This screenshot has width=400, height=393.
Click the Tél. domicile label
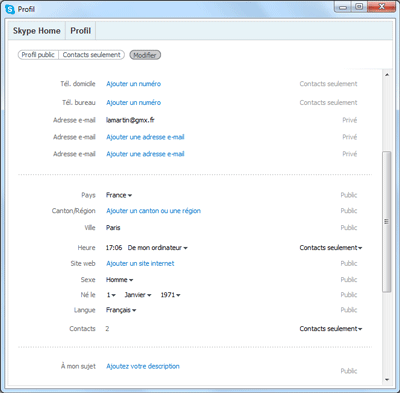(x=78, y=84)
